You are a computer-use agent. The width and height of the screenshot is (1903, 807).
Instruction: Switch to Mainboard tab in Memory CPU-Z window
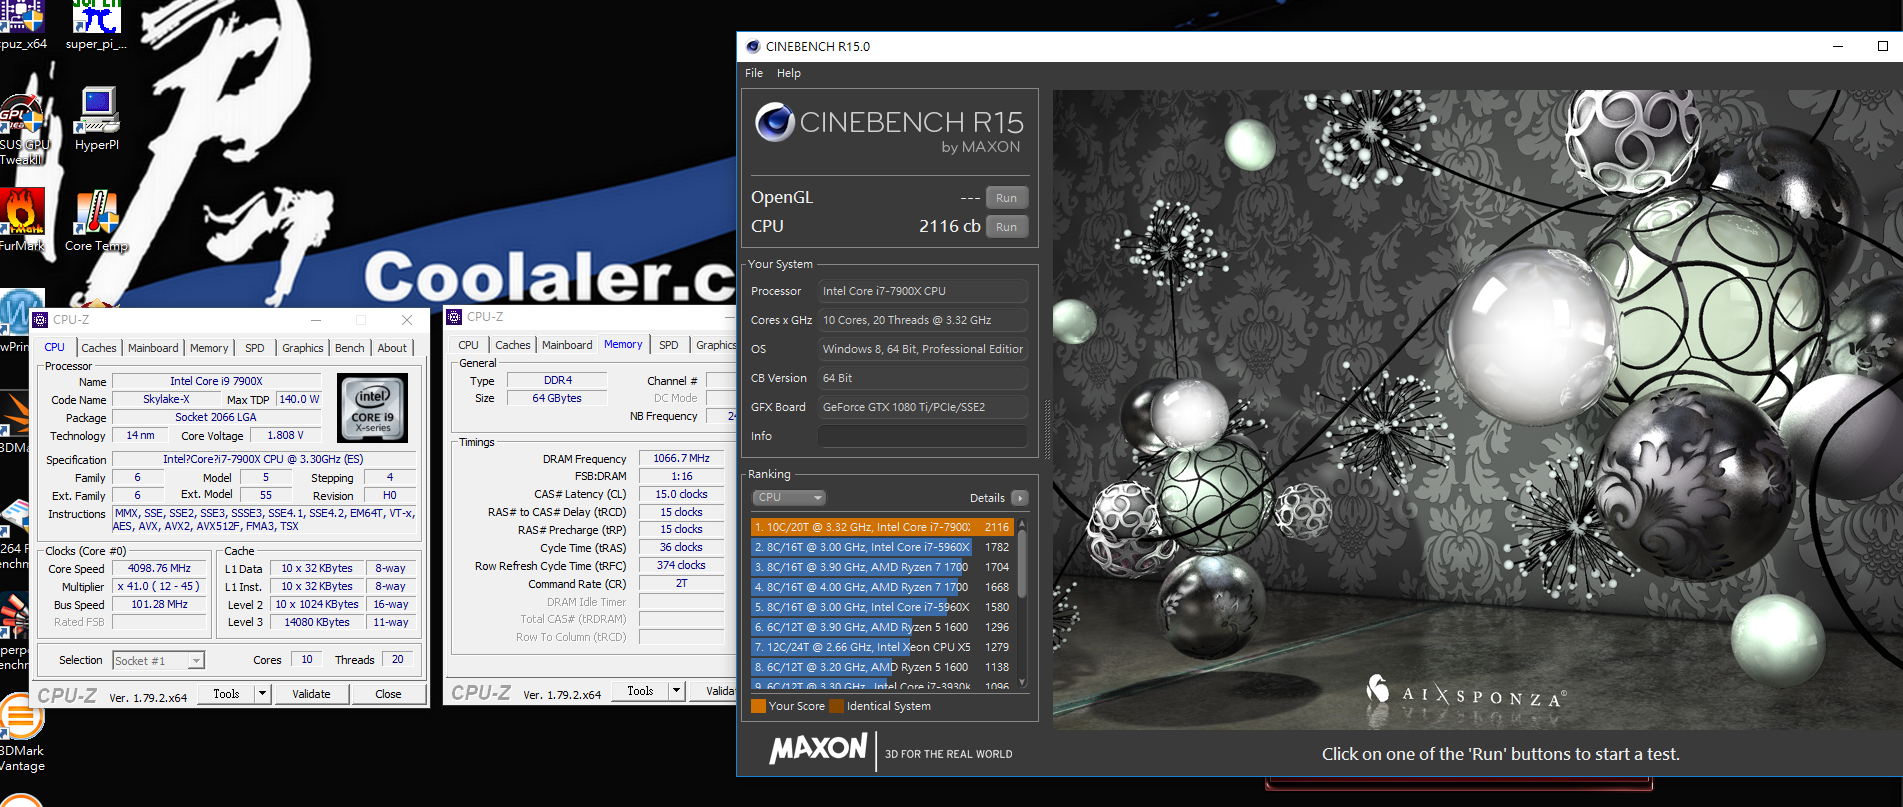click(x=567, y=345)
